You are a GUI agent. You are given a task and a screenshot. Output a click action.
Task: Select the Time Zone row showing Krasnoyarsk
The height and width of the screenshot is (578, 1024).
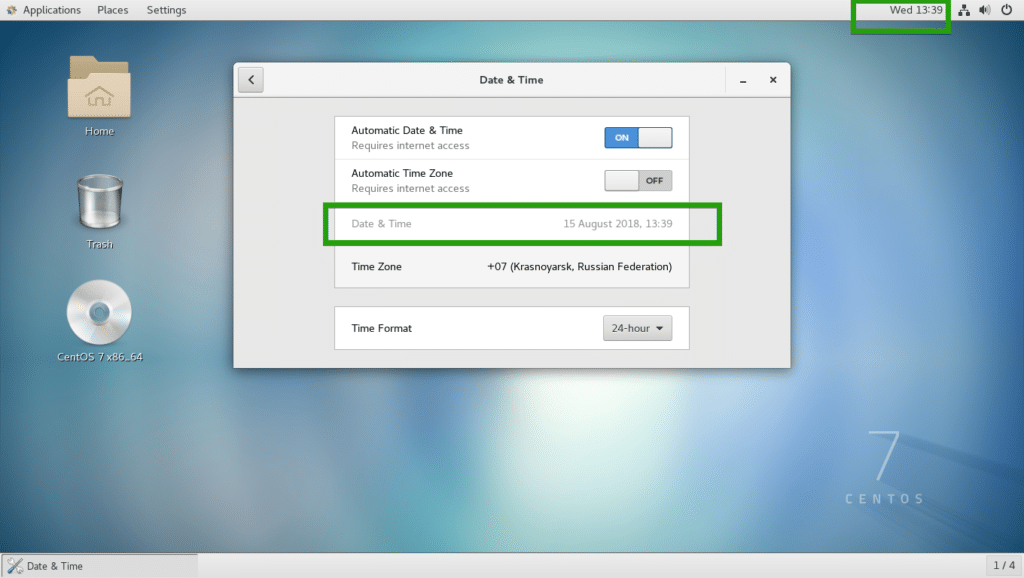[511, 266]
